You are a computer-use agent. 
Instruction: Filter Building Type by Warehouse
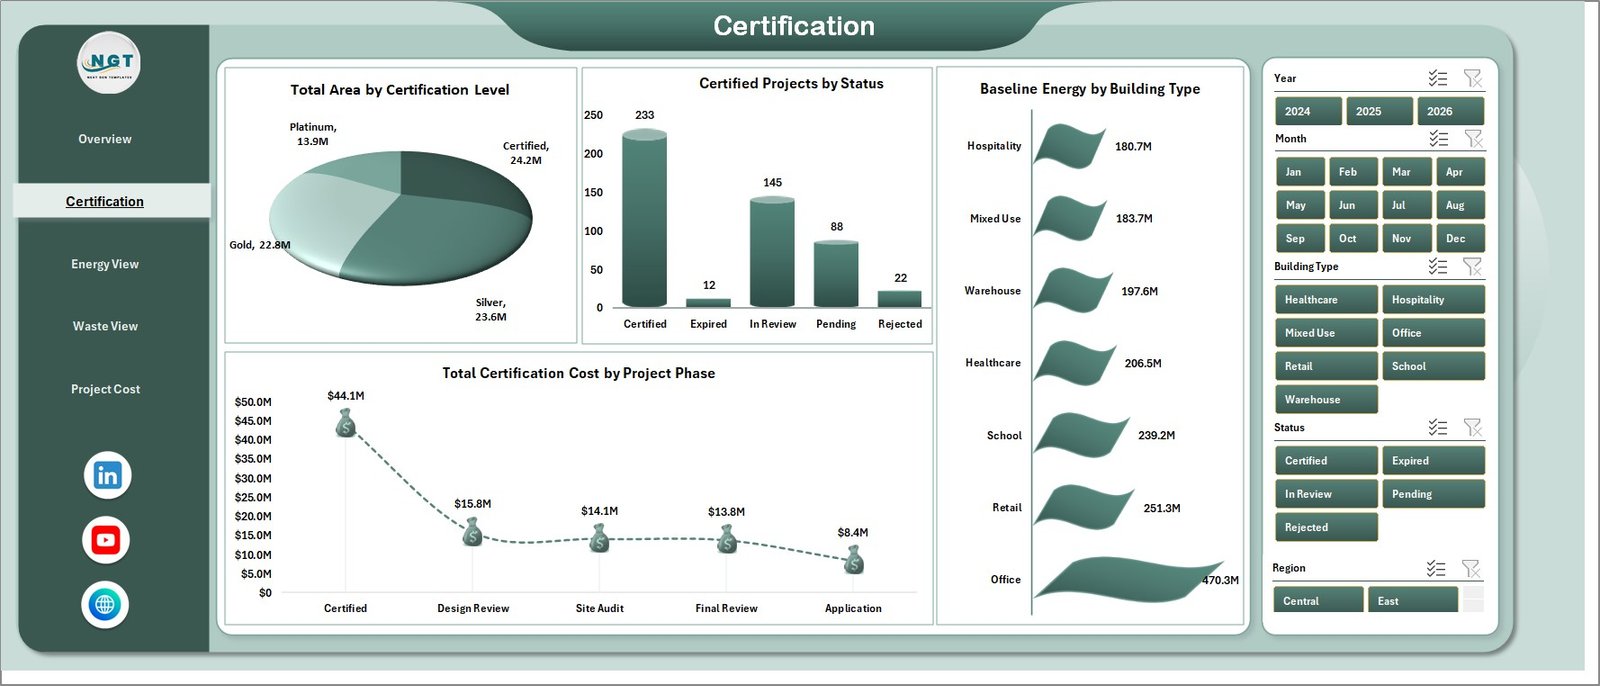pos(1326,399)
